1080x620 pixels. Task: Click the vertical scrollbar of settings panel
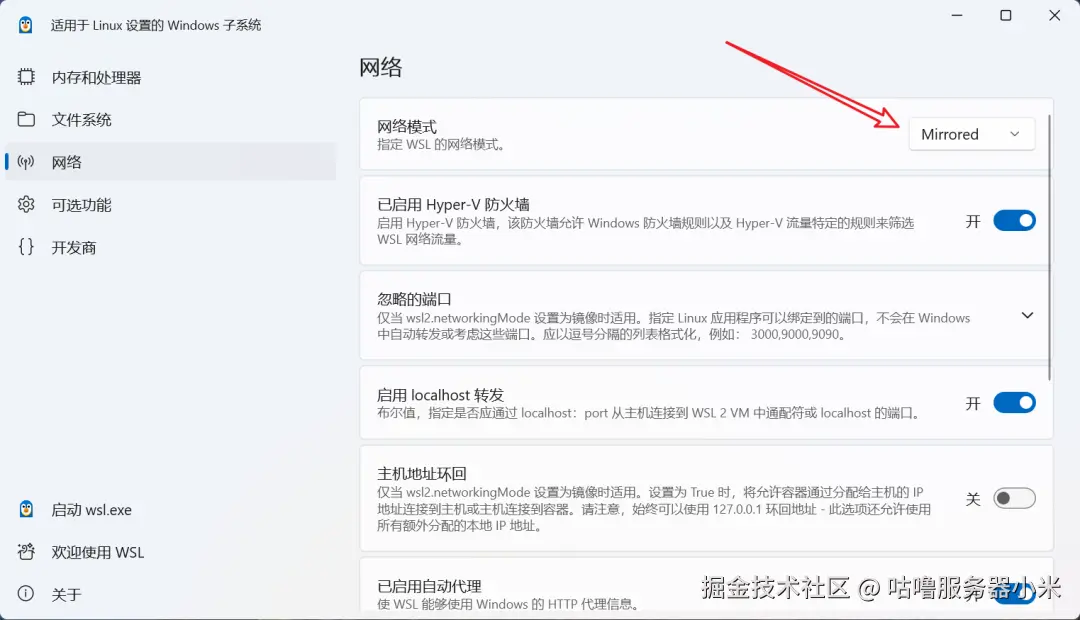coord(1049,248)
